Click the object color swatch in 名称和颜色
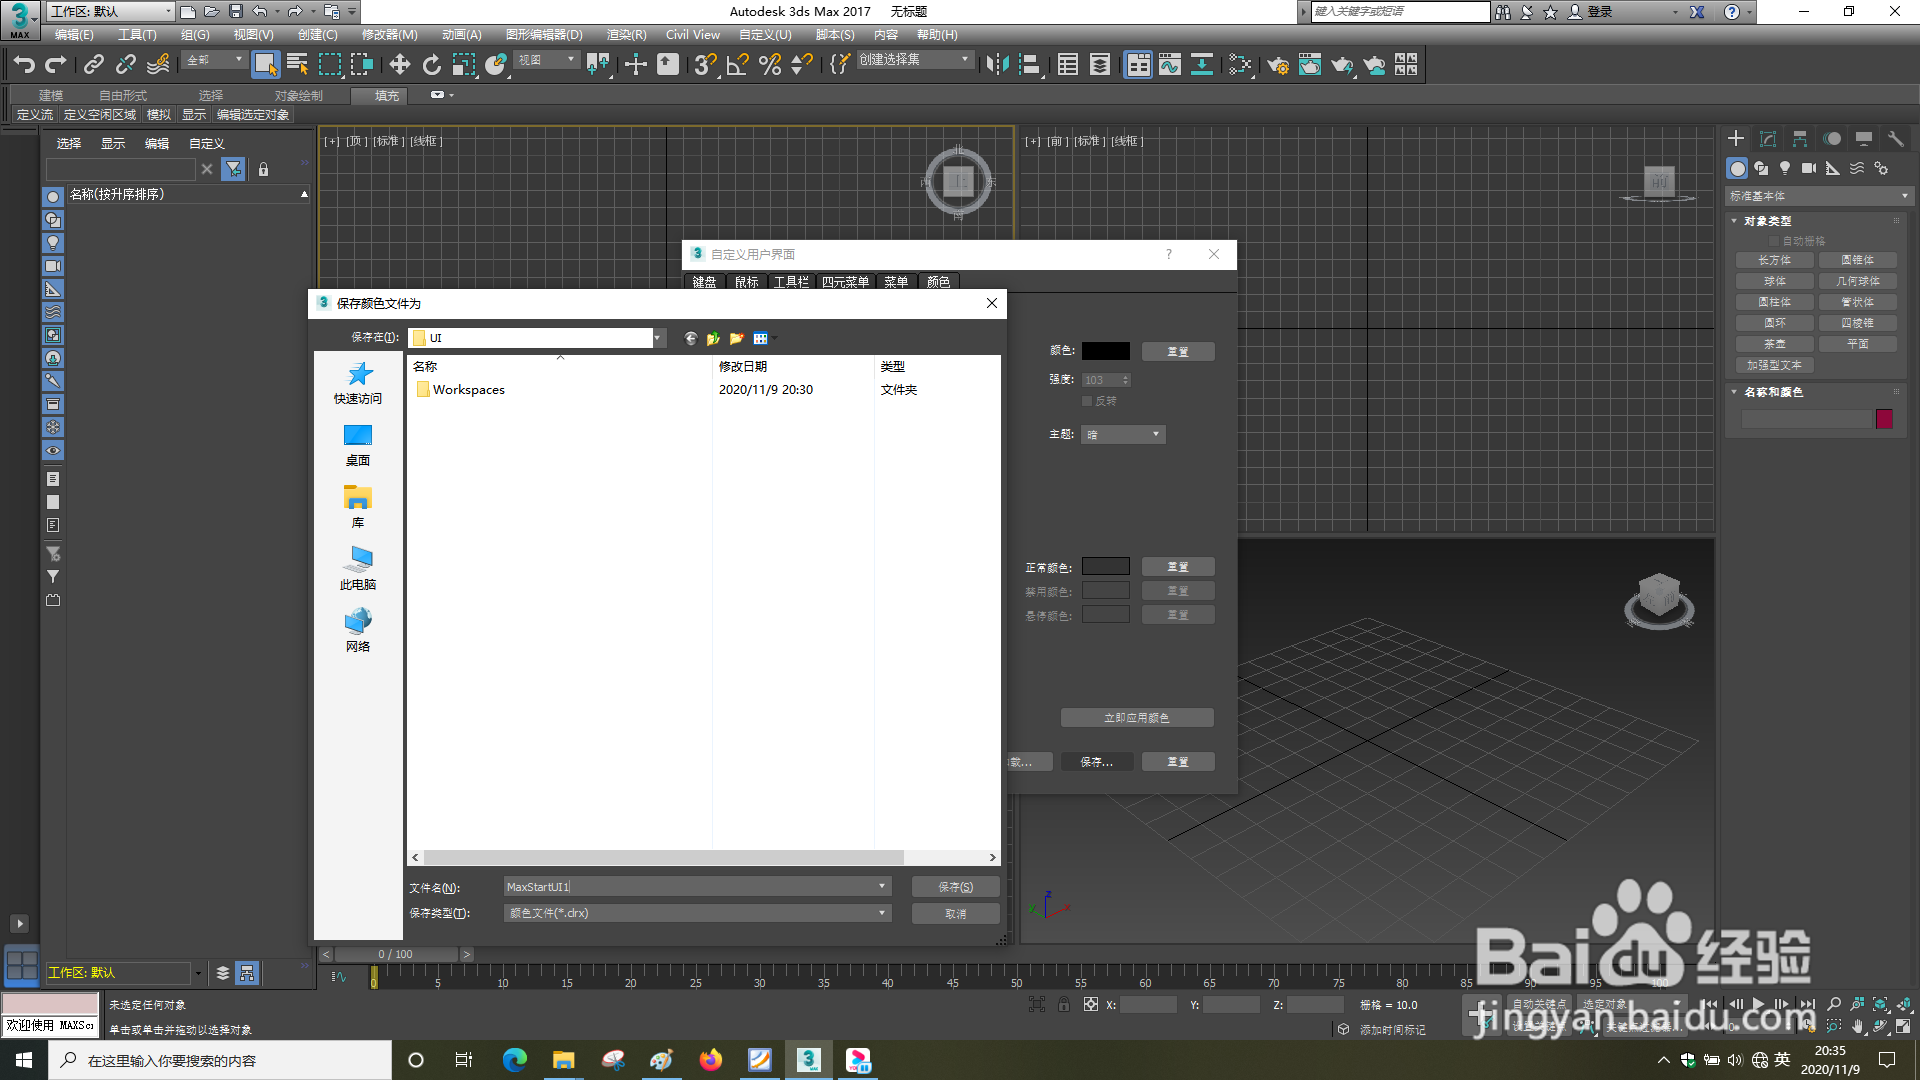1920x1082 pixels. pyautogui.click(x=1884, y=419)
